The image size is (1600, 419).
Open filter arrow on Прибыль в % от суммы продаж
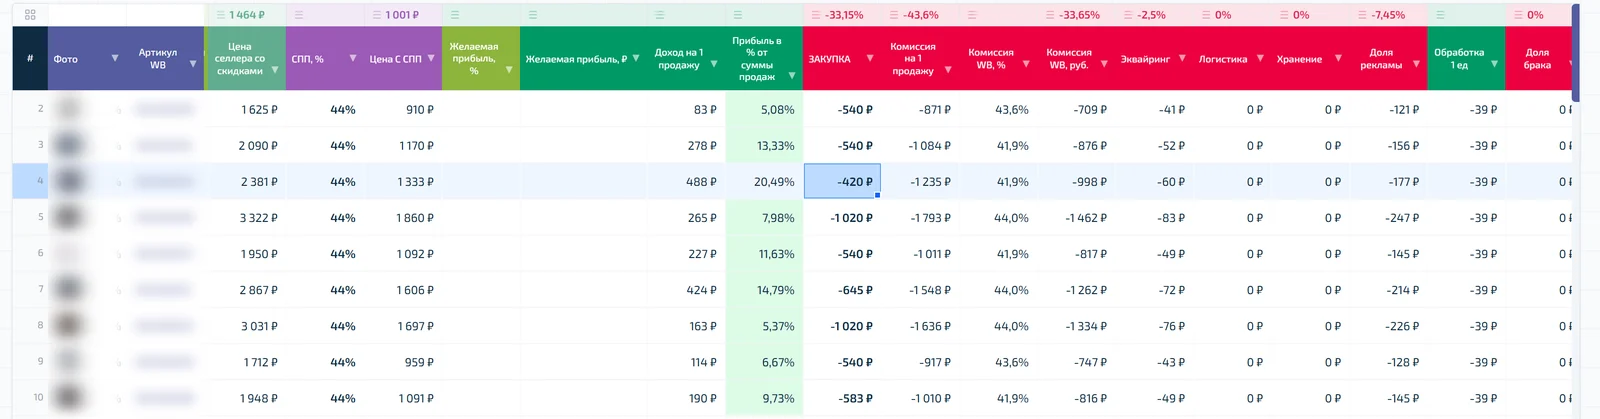792,76
